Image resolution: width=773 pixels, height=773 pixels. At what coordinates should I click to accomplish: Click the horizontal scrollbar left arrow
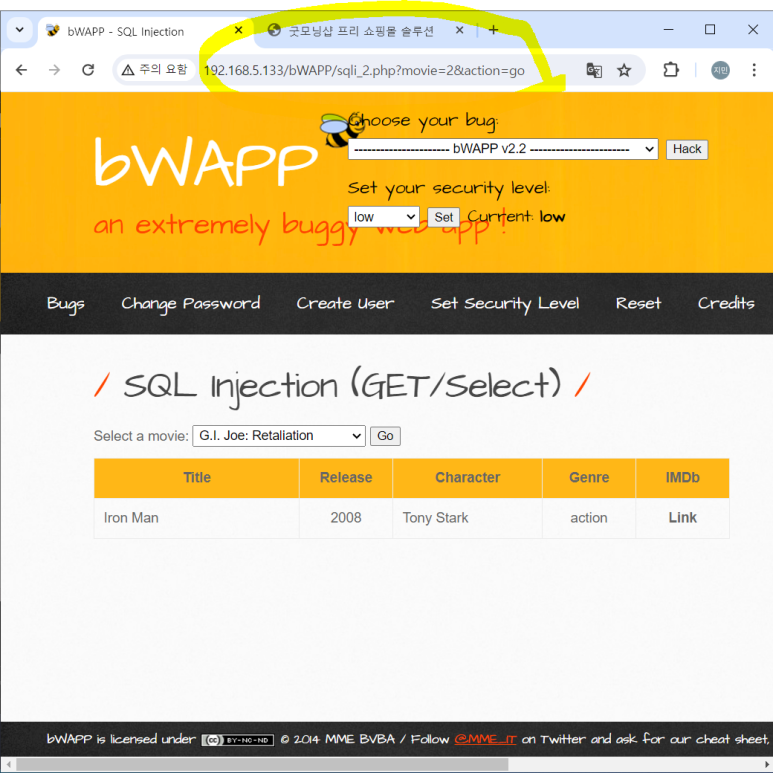click(x=8, y=765)
